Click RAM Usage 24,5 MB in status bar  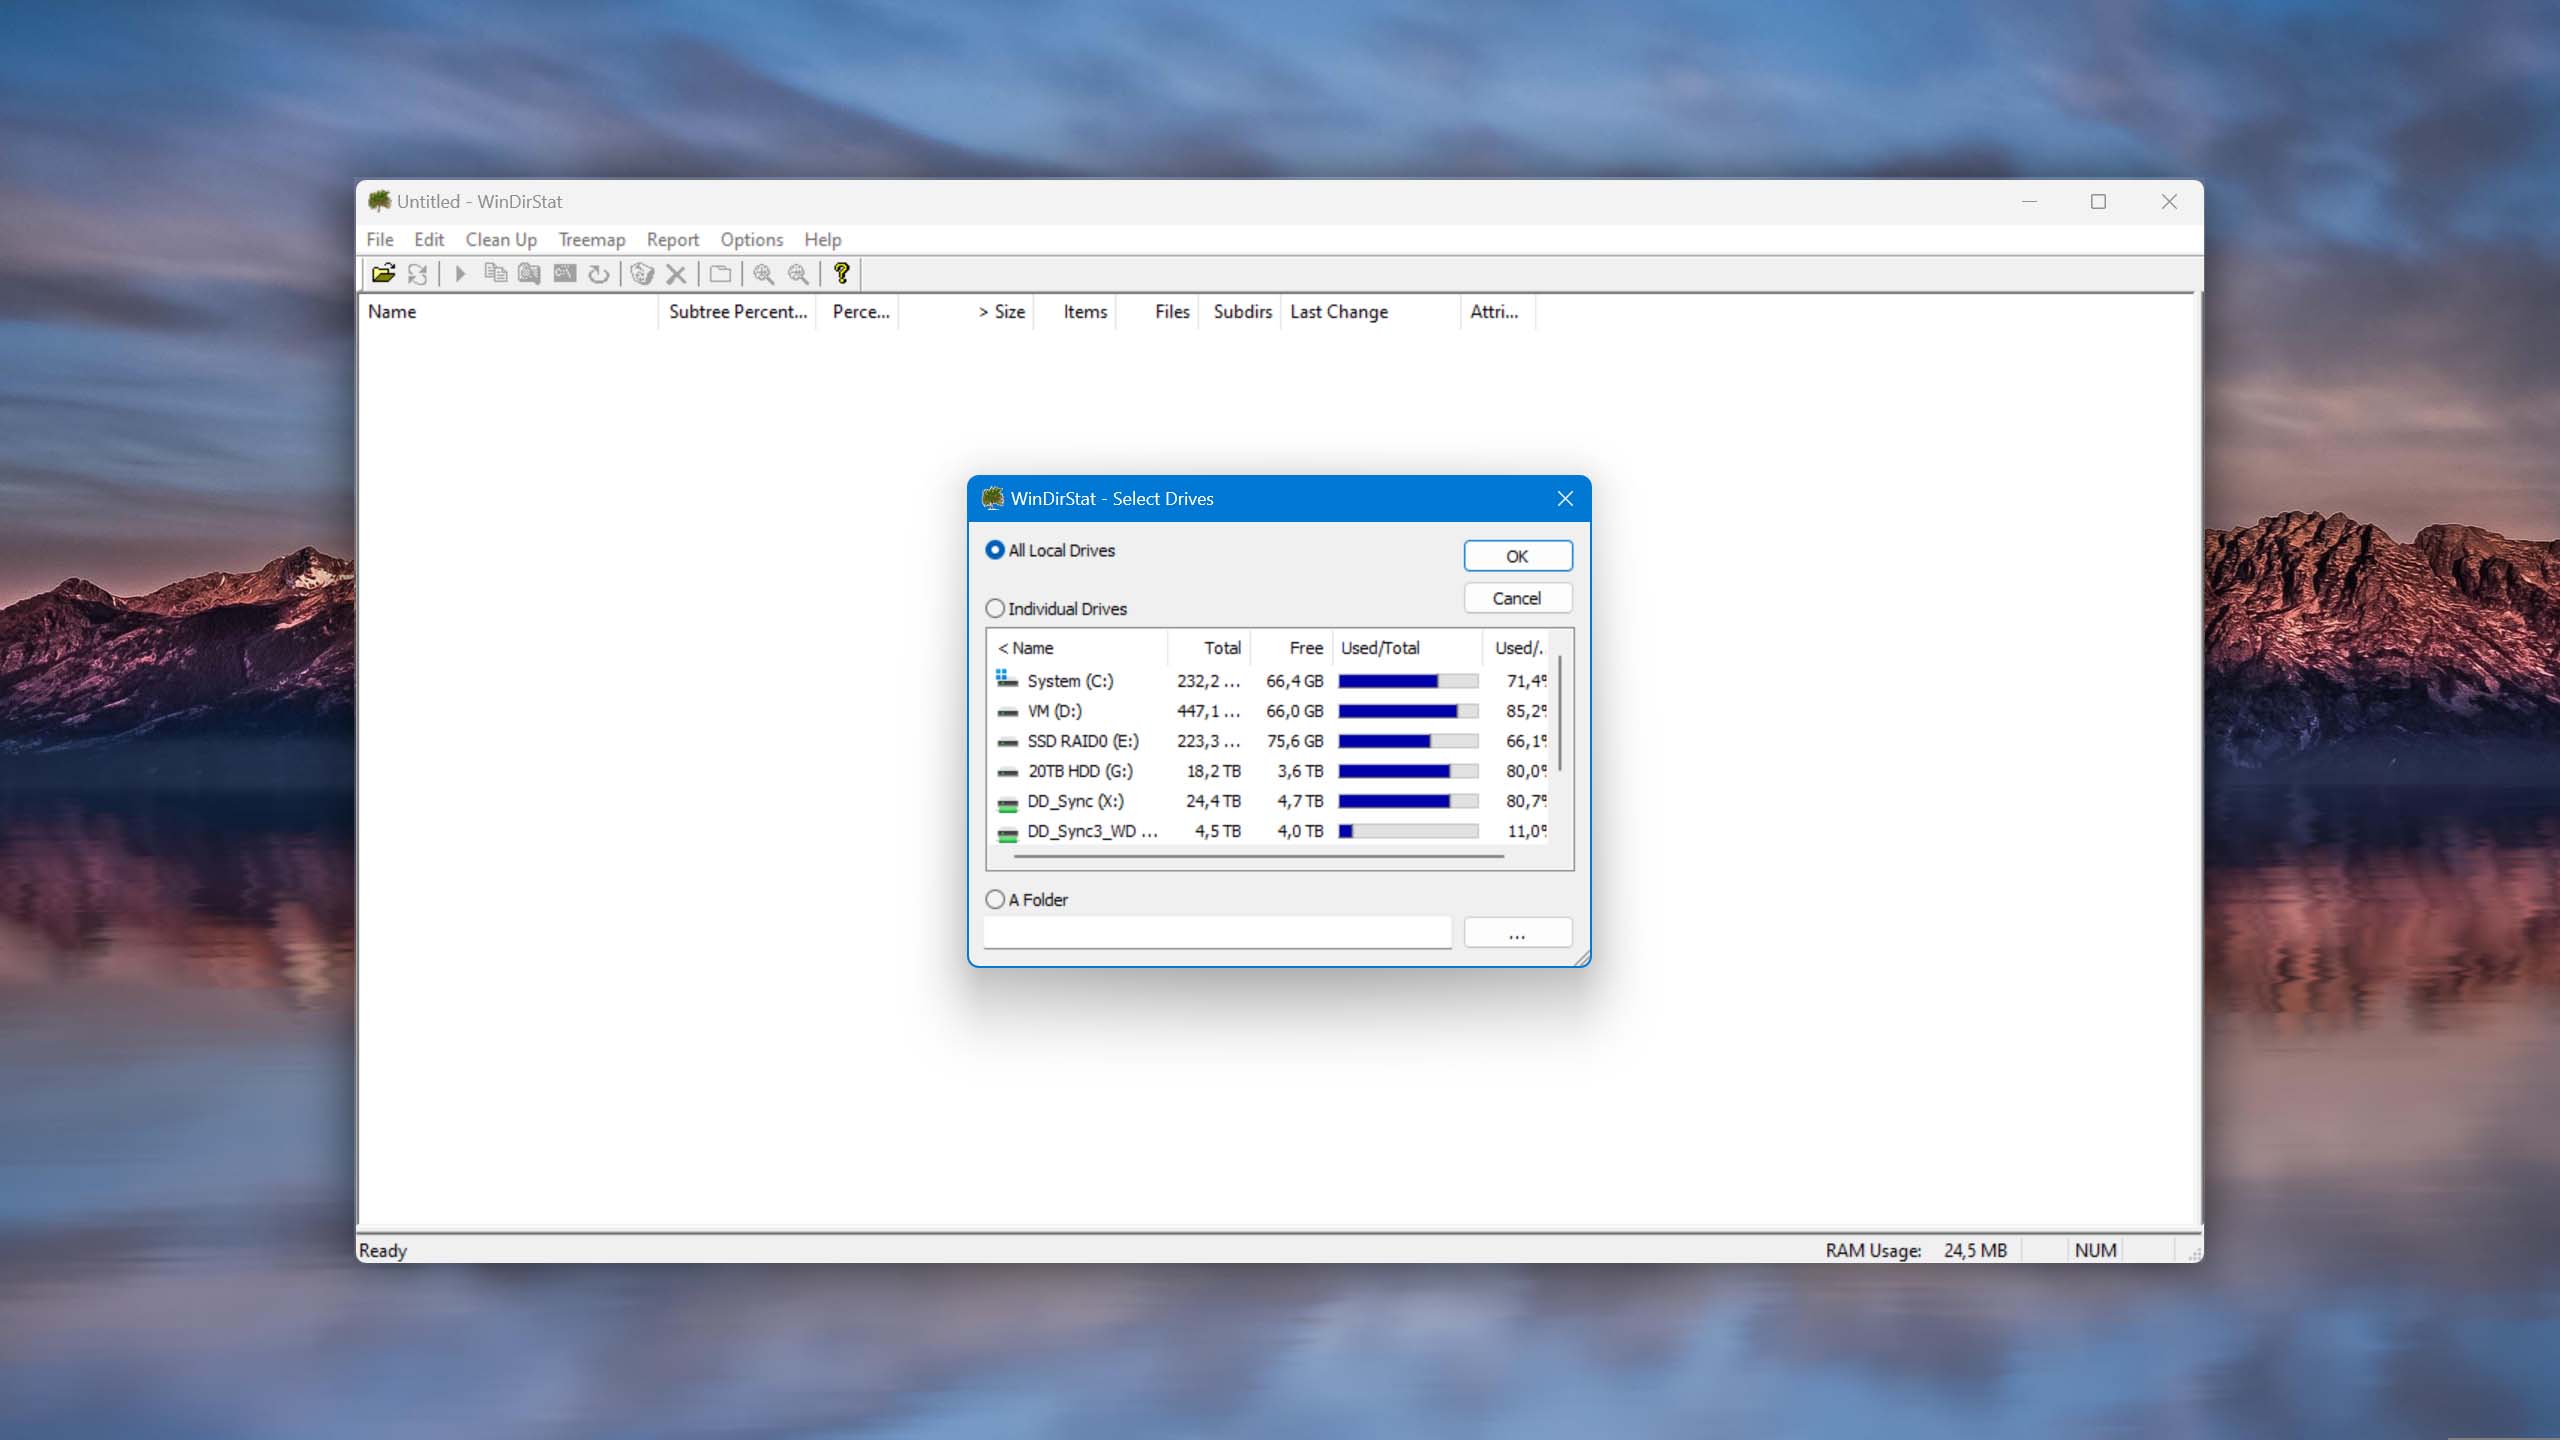pyautogui.click(x=1916, y=1250)
